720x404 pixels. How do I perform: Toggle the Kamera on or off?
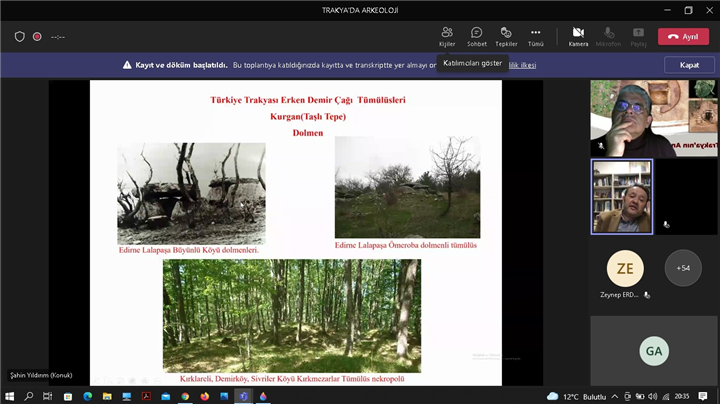pyautogui.click(x=578, y=36)
